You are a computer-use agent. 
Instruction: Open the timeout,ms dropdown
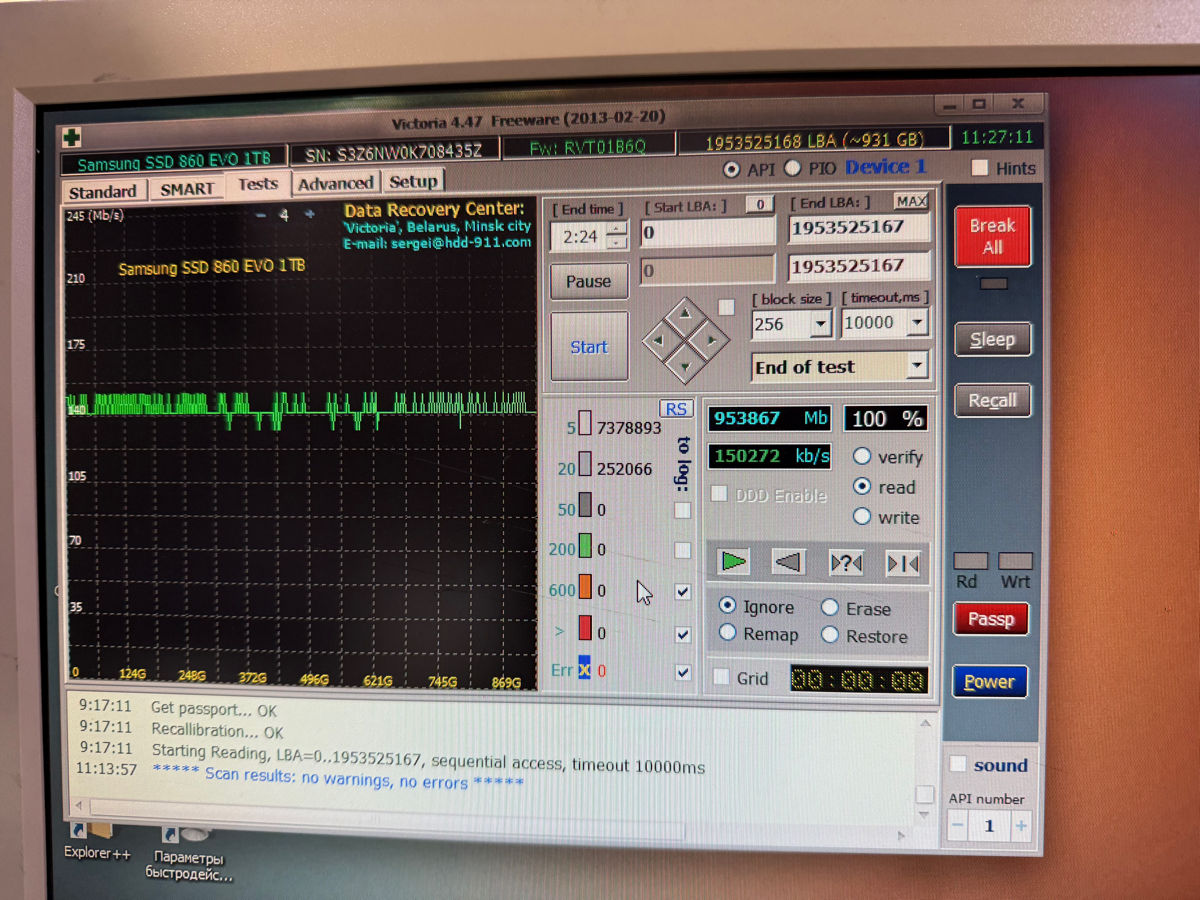[x=916, y=323]
